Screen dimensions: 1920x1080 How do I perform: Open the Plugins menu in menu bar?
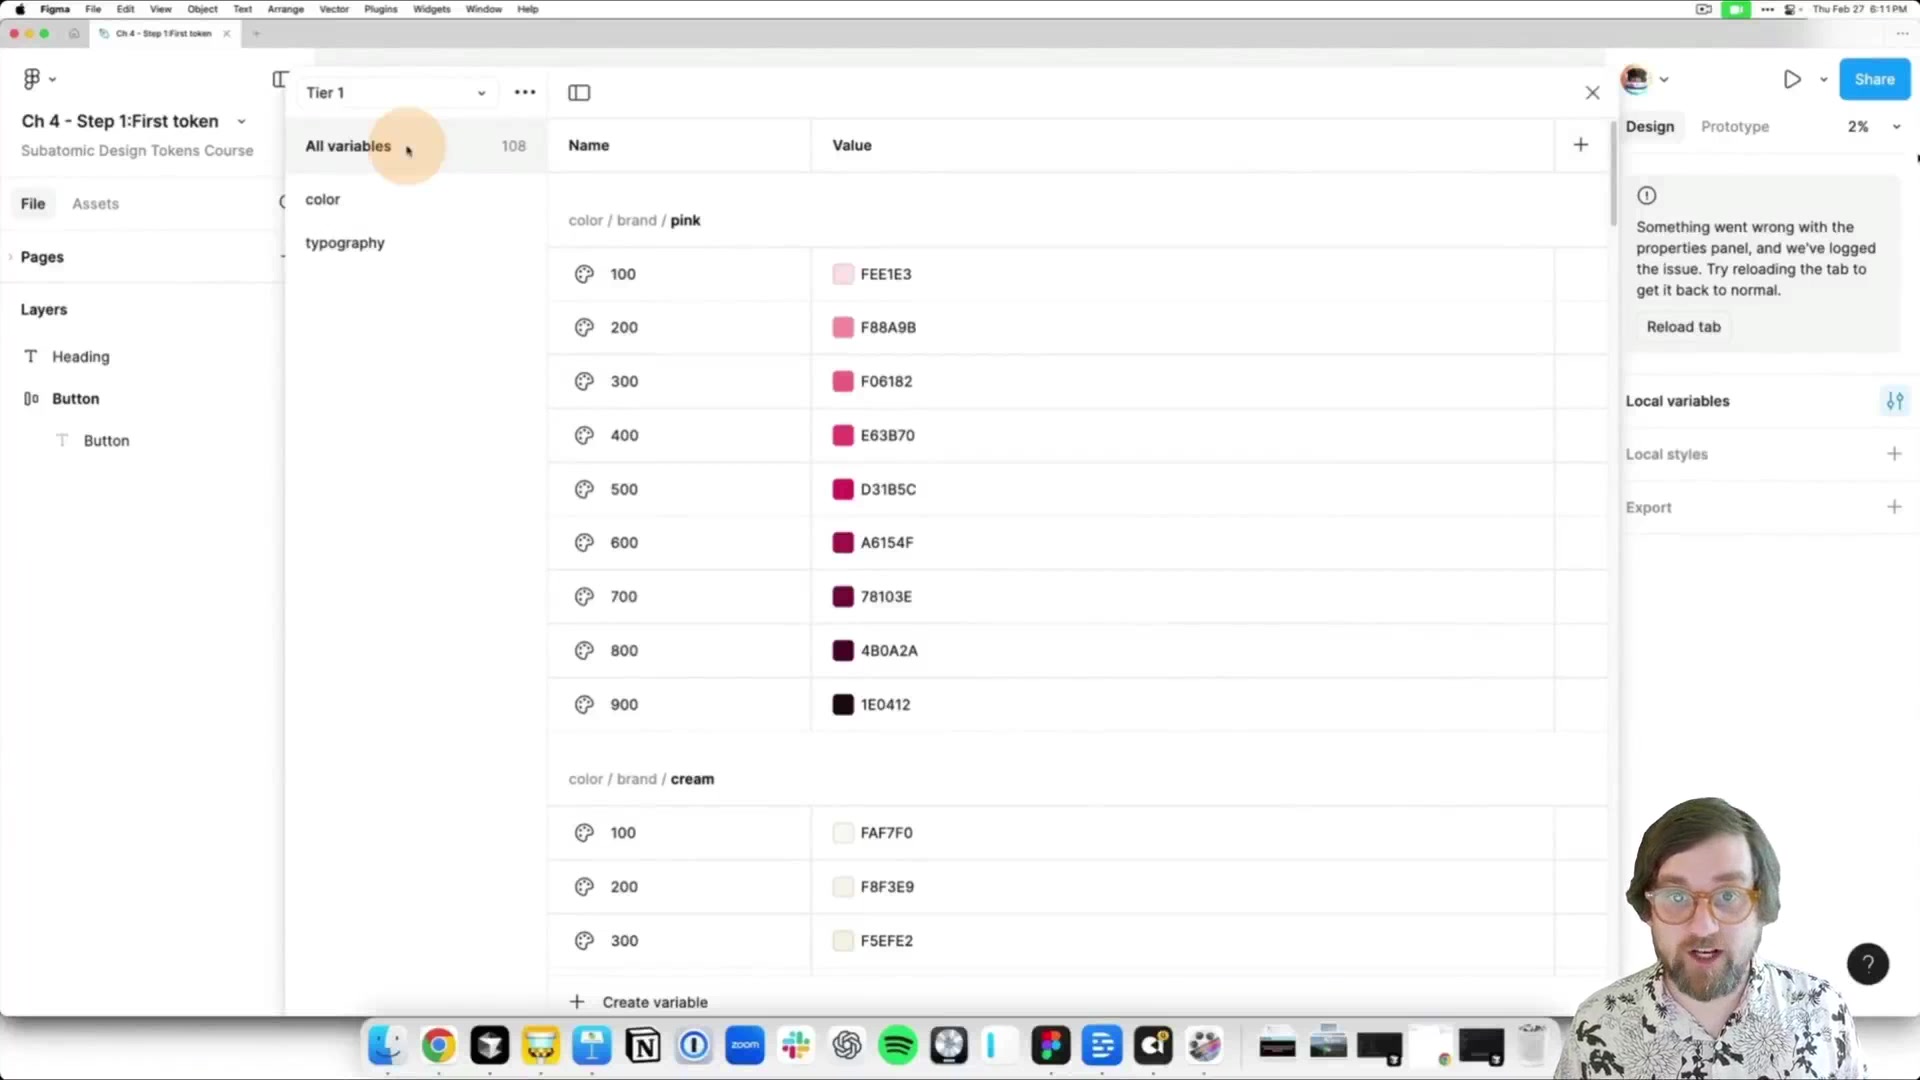coord(380,9)
